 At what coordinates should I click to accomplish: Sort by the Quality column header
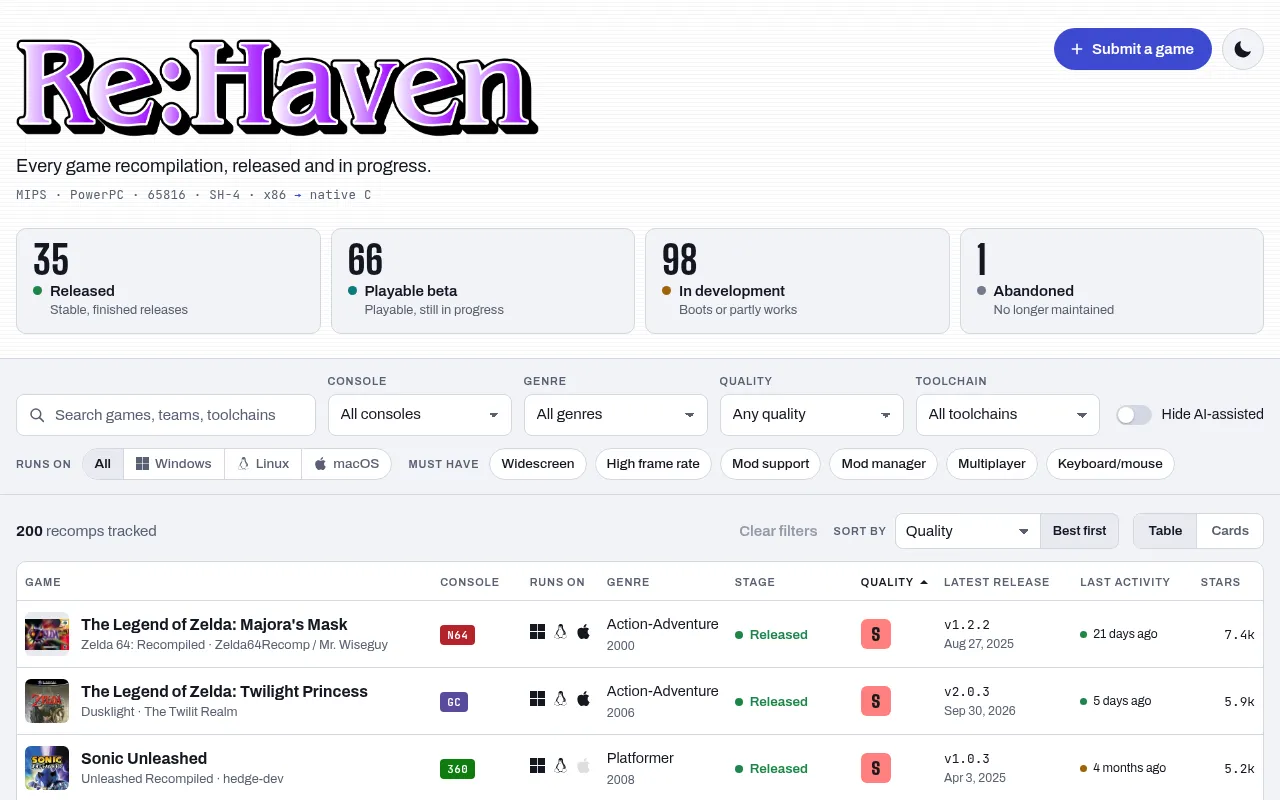click(894, 582)
